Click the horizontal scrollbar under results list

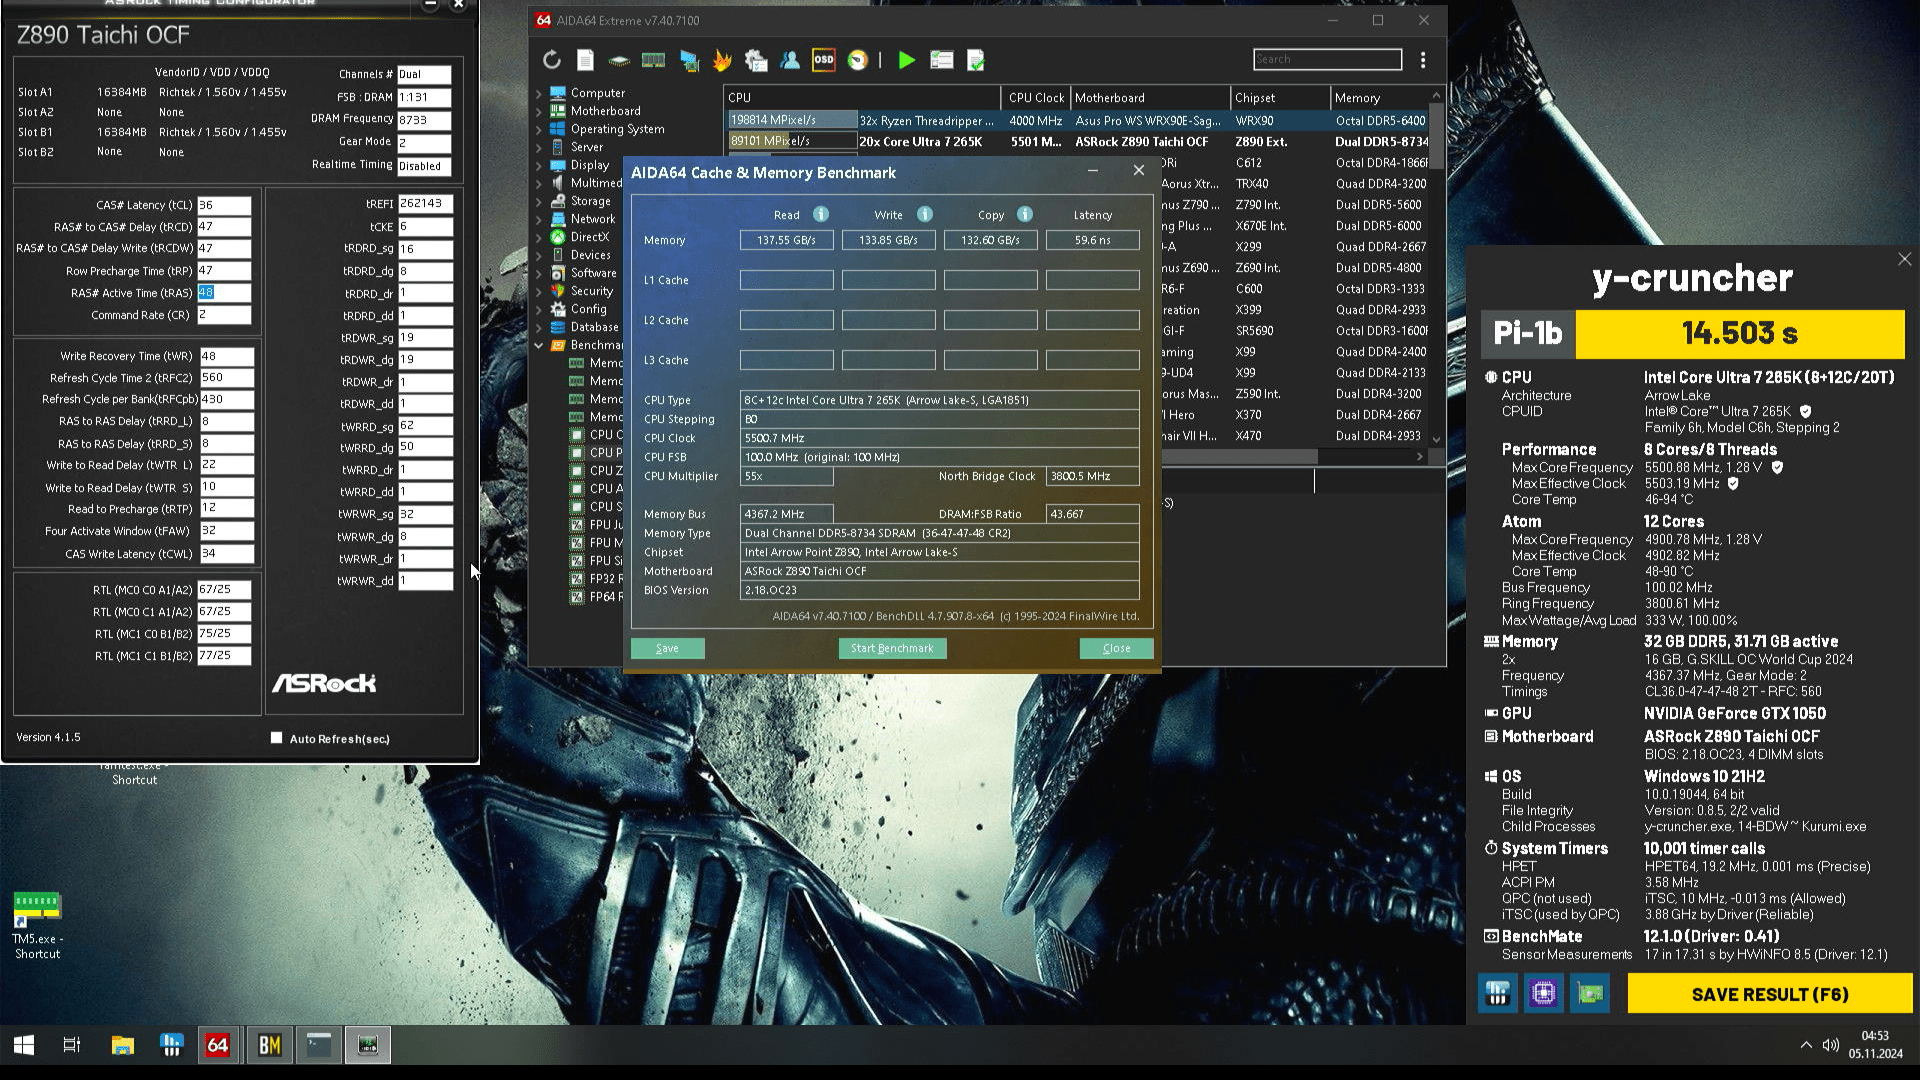coord(1240,456)
